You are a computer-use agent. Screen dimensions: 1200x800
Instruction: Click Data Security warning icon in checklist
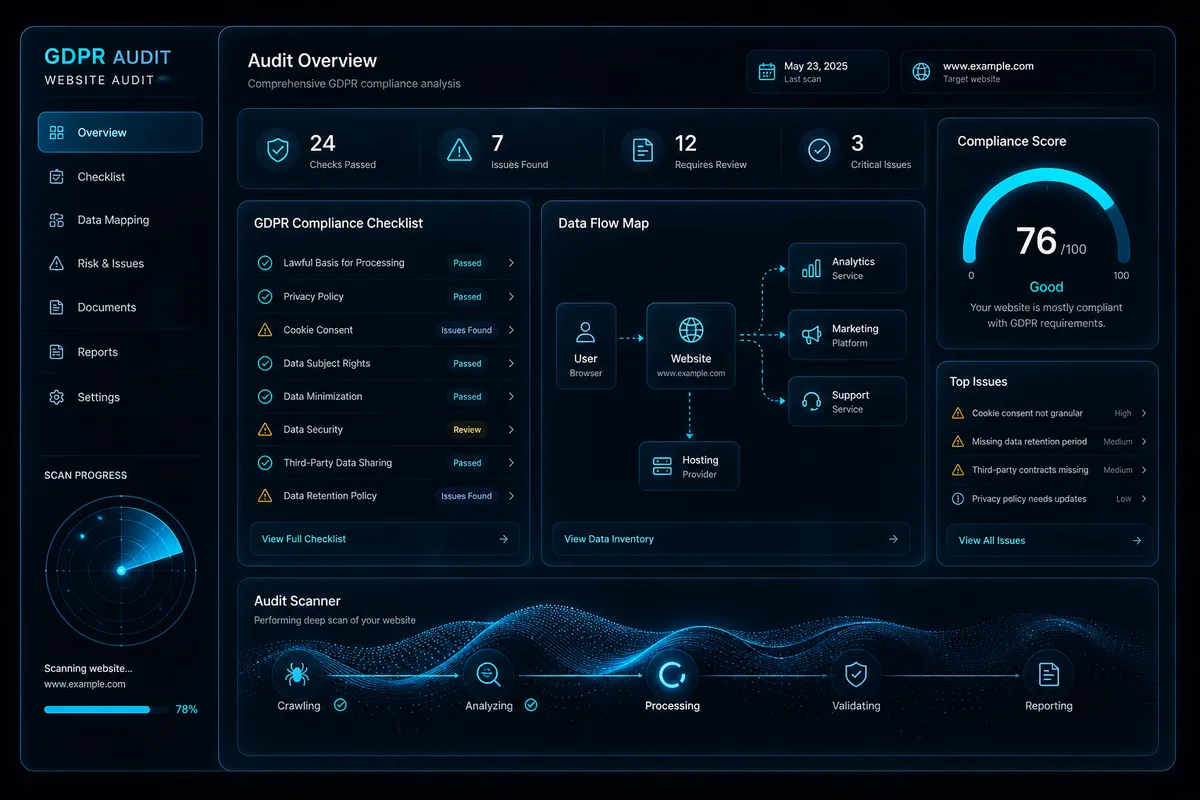pos(265,429)
